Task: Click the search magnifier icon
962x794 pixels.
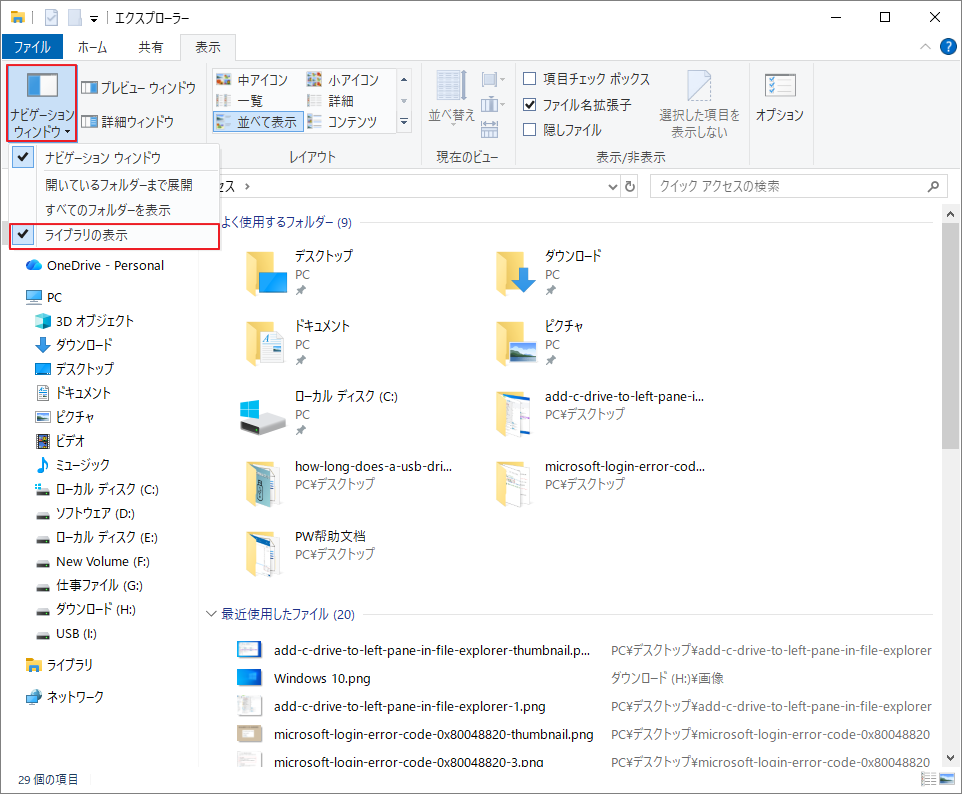Action: point(933,187)
